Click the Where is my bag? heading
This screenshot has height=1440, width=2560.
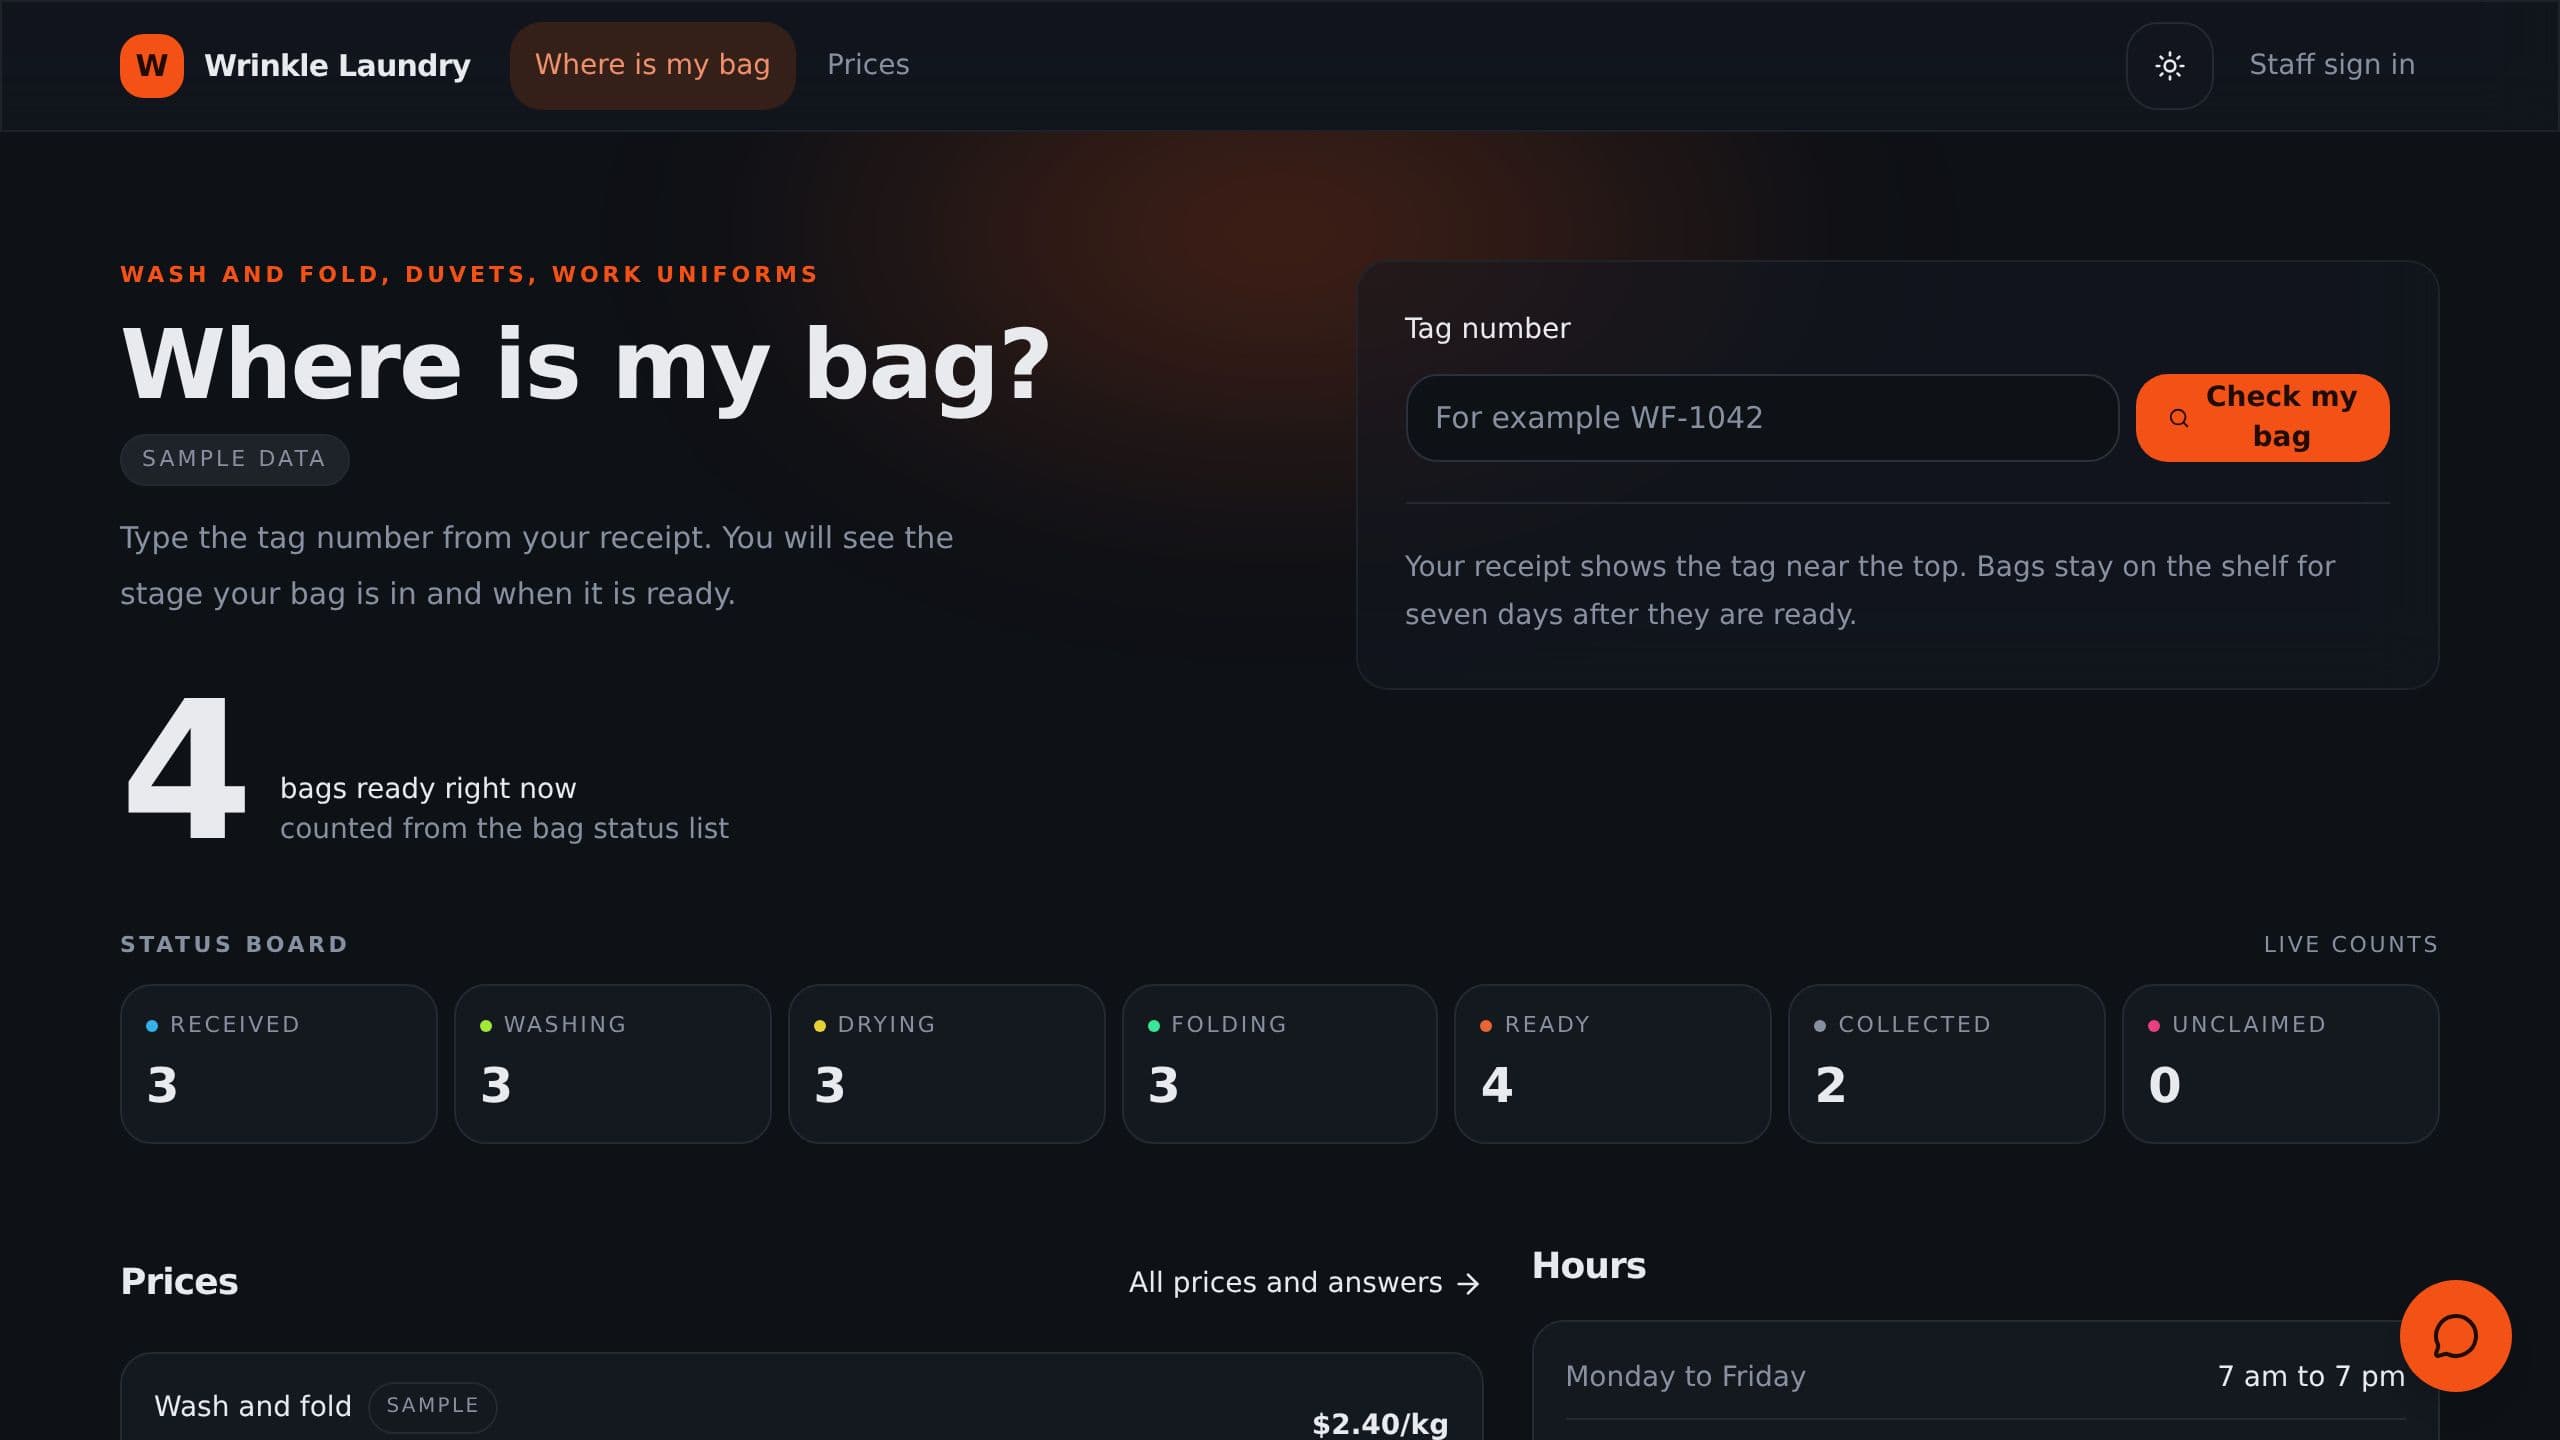click(x=586, y=365)
